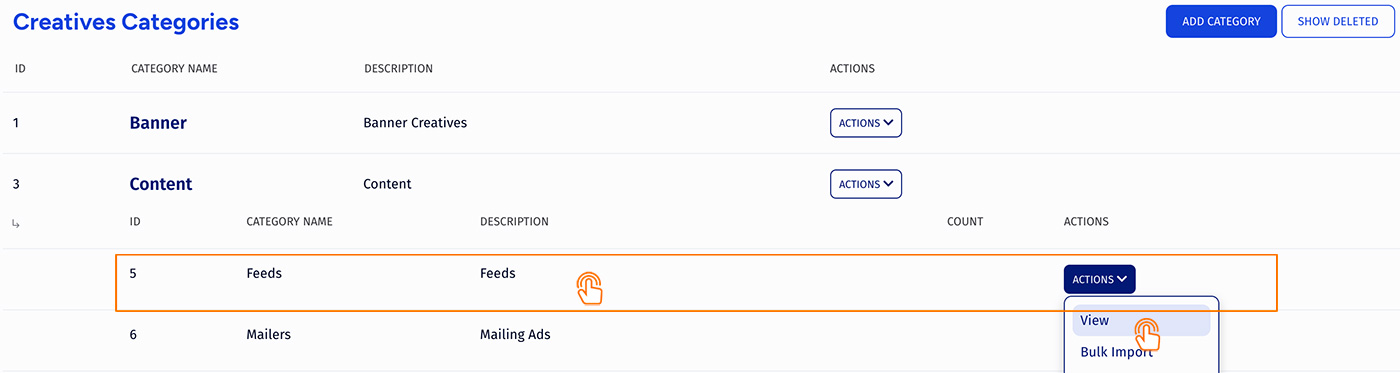The image size is (1400, 373).
Task: Open the Actions dropdown for Content
Action: (x=866, y=184)
